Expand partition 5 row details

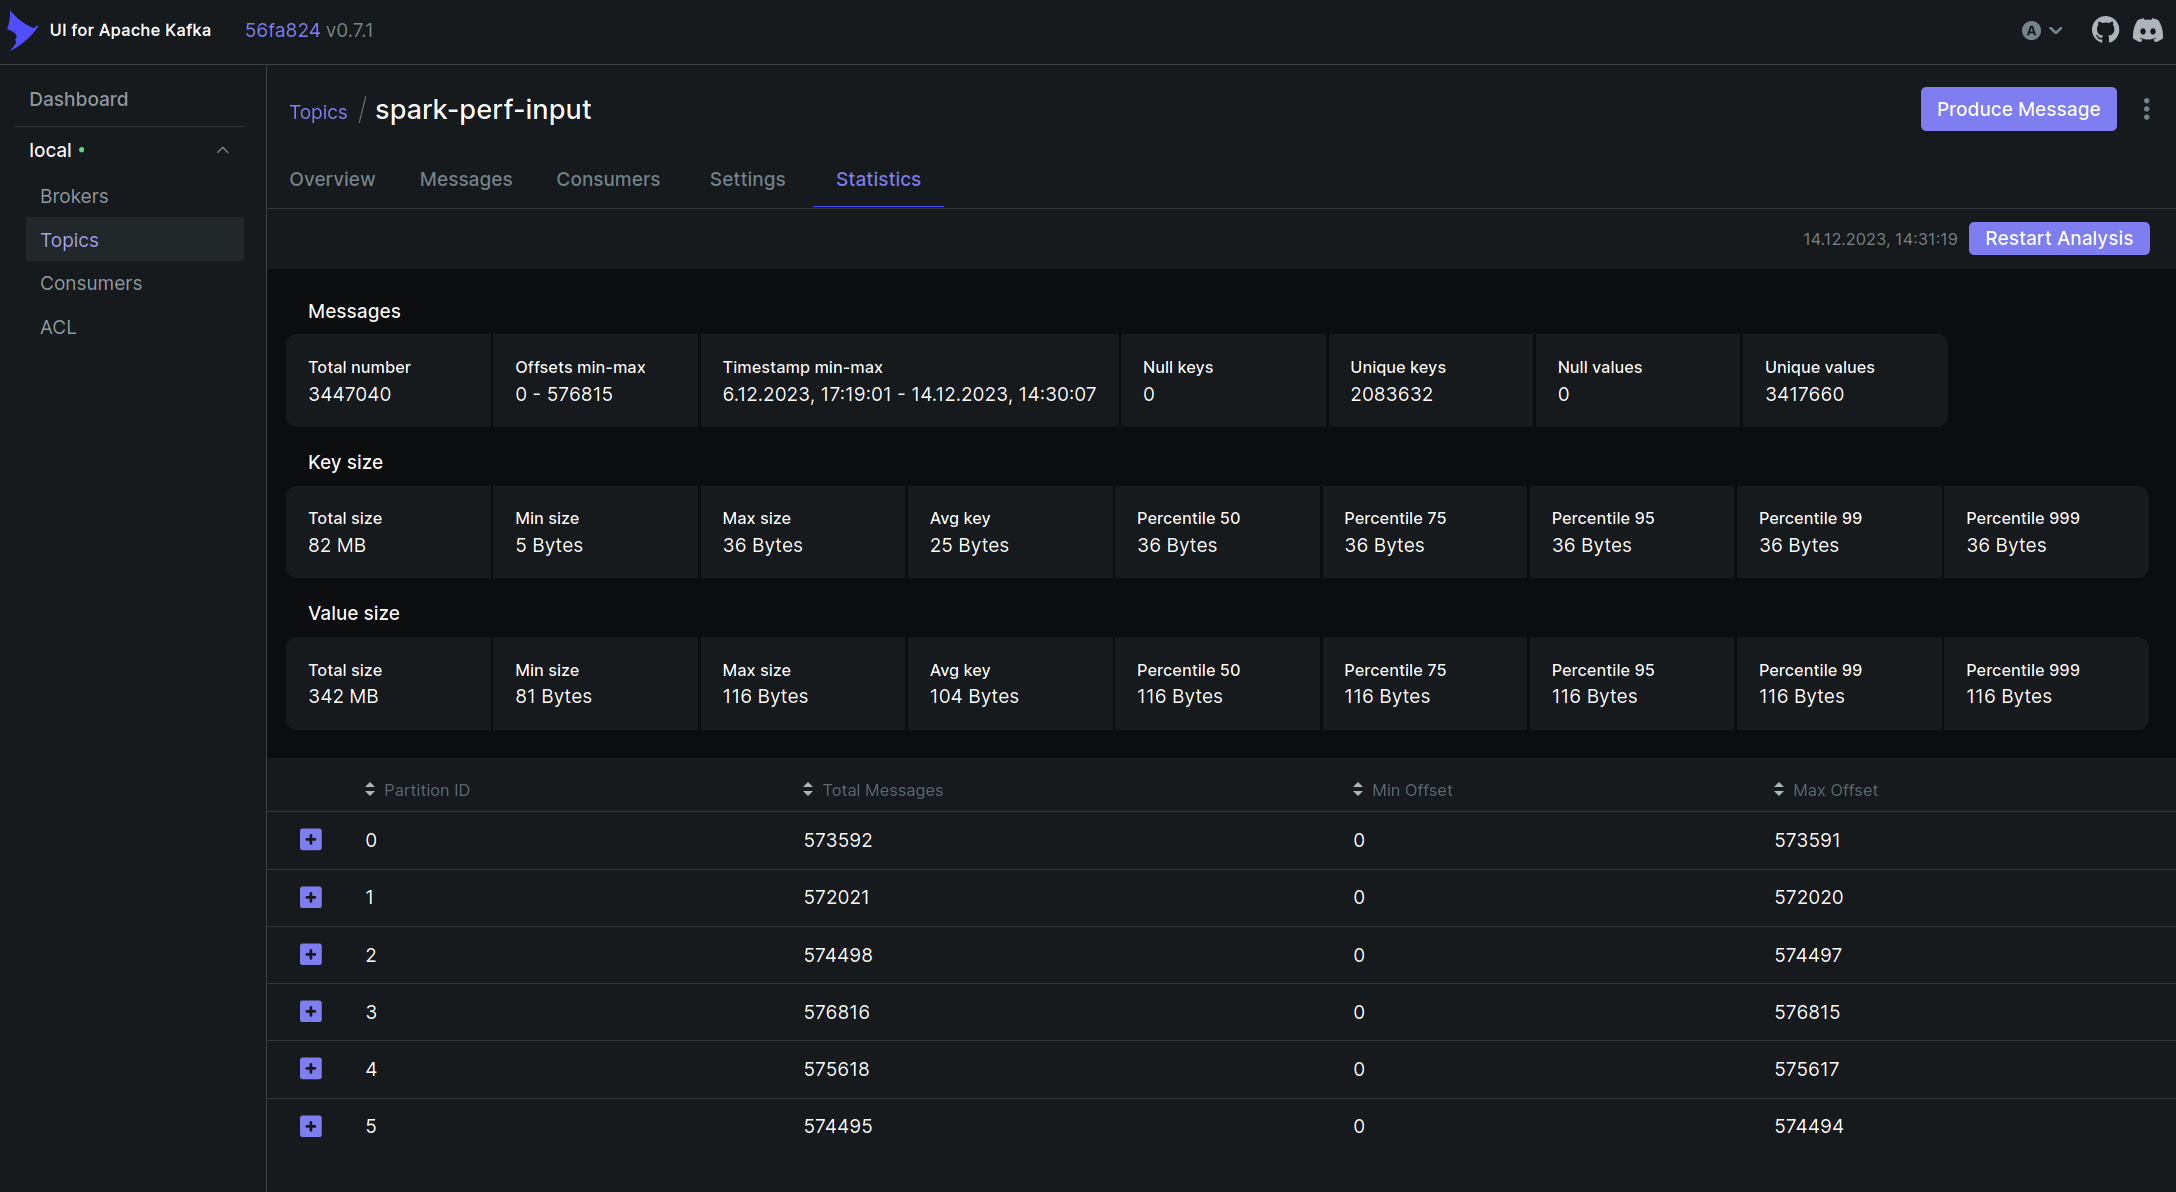pos(311,1126)
